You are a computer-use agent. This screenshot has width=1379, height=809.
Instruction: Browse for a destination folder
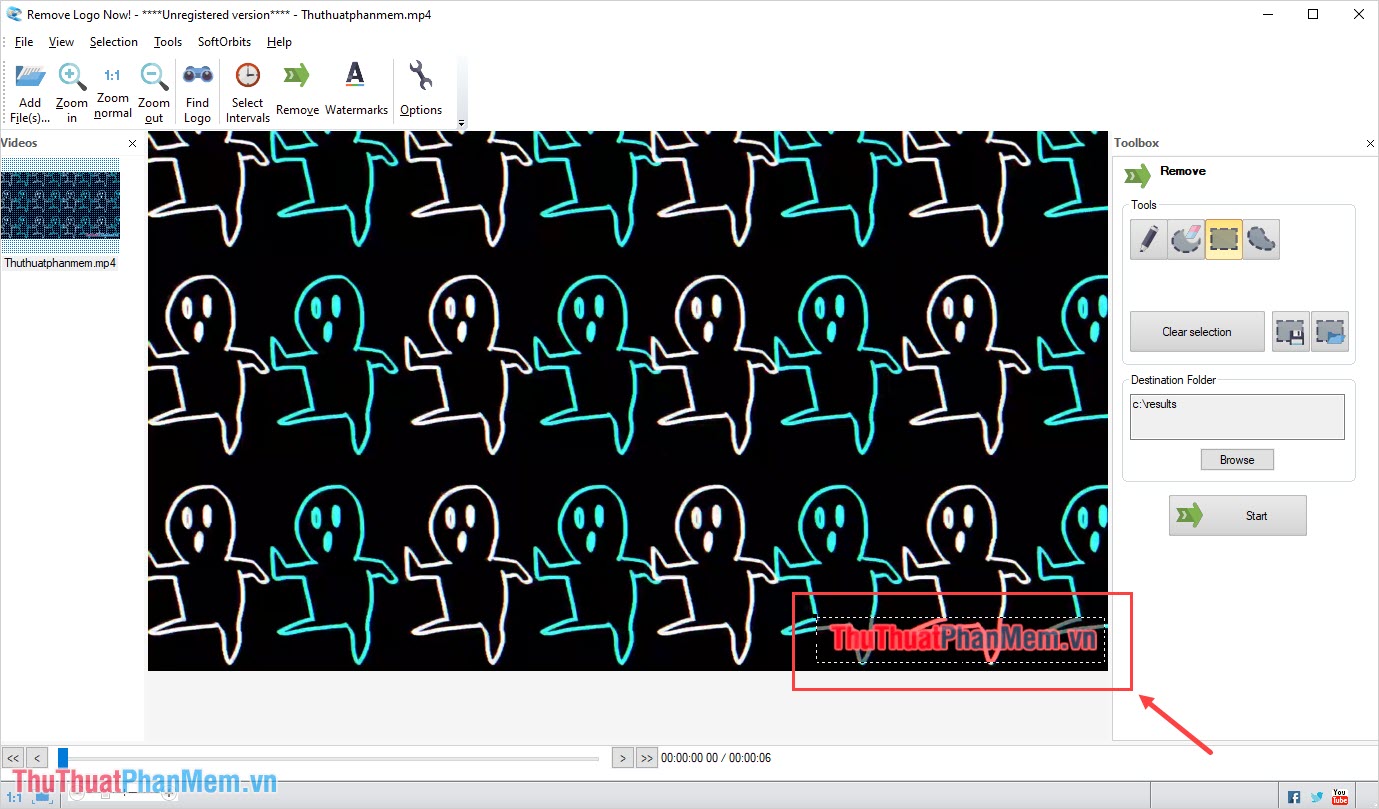pos(1237,459)
